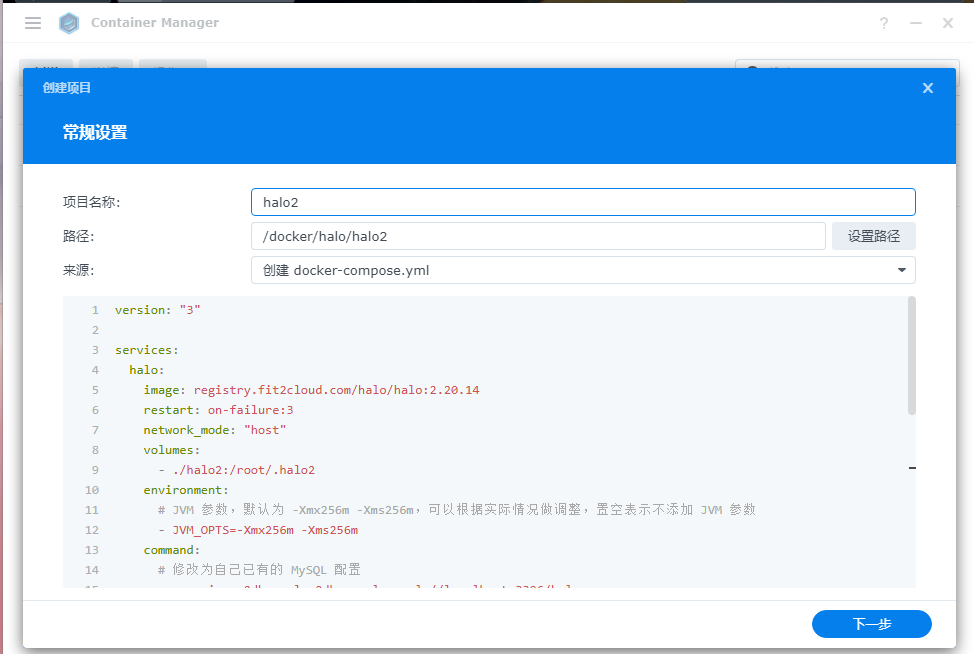The height and width of the screenshot is (654, 974).
Task: Go to next step with 下一步
Action: [x=871, y=624]
